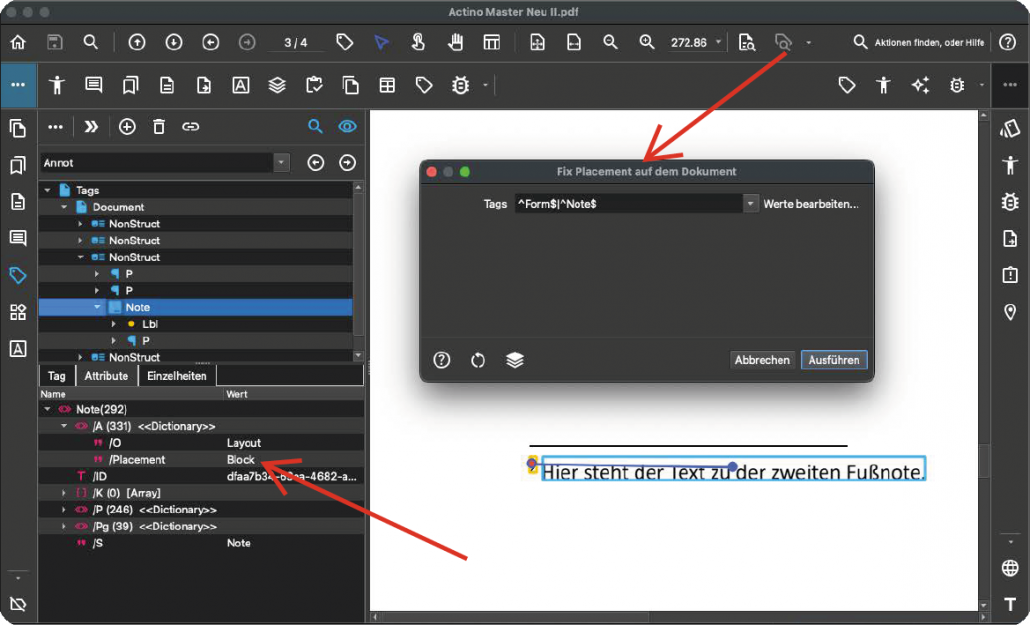The height and width of the screenshot is (625, 1030).
Task: Launch the bug-checker tool in the second toolbar
Action: pos(459,85)
